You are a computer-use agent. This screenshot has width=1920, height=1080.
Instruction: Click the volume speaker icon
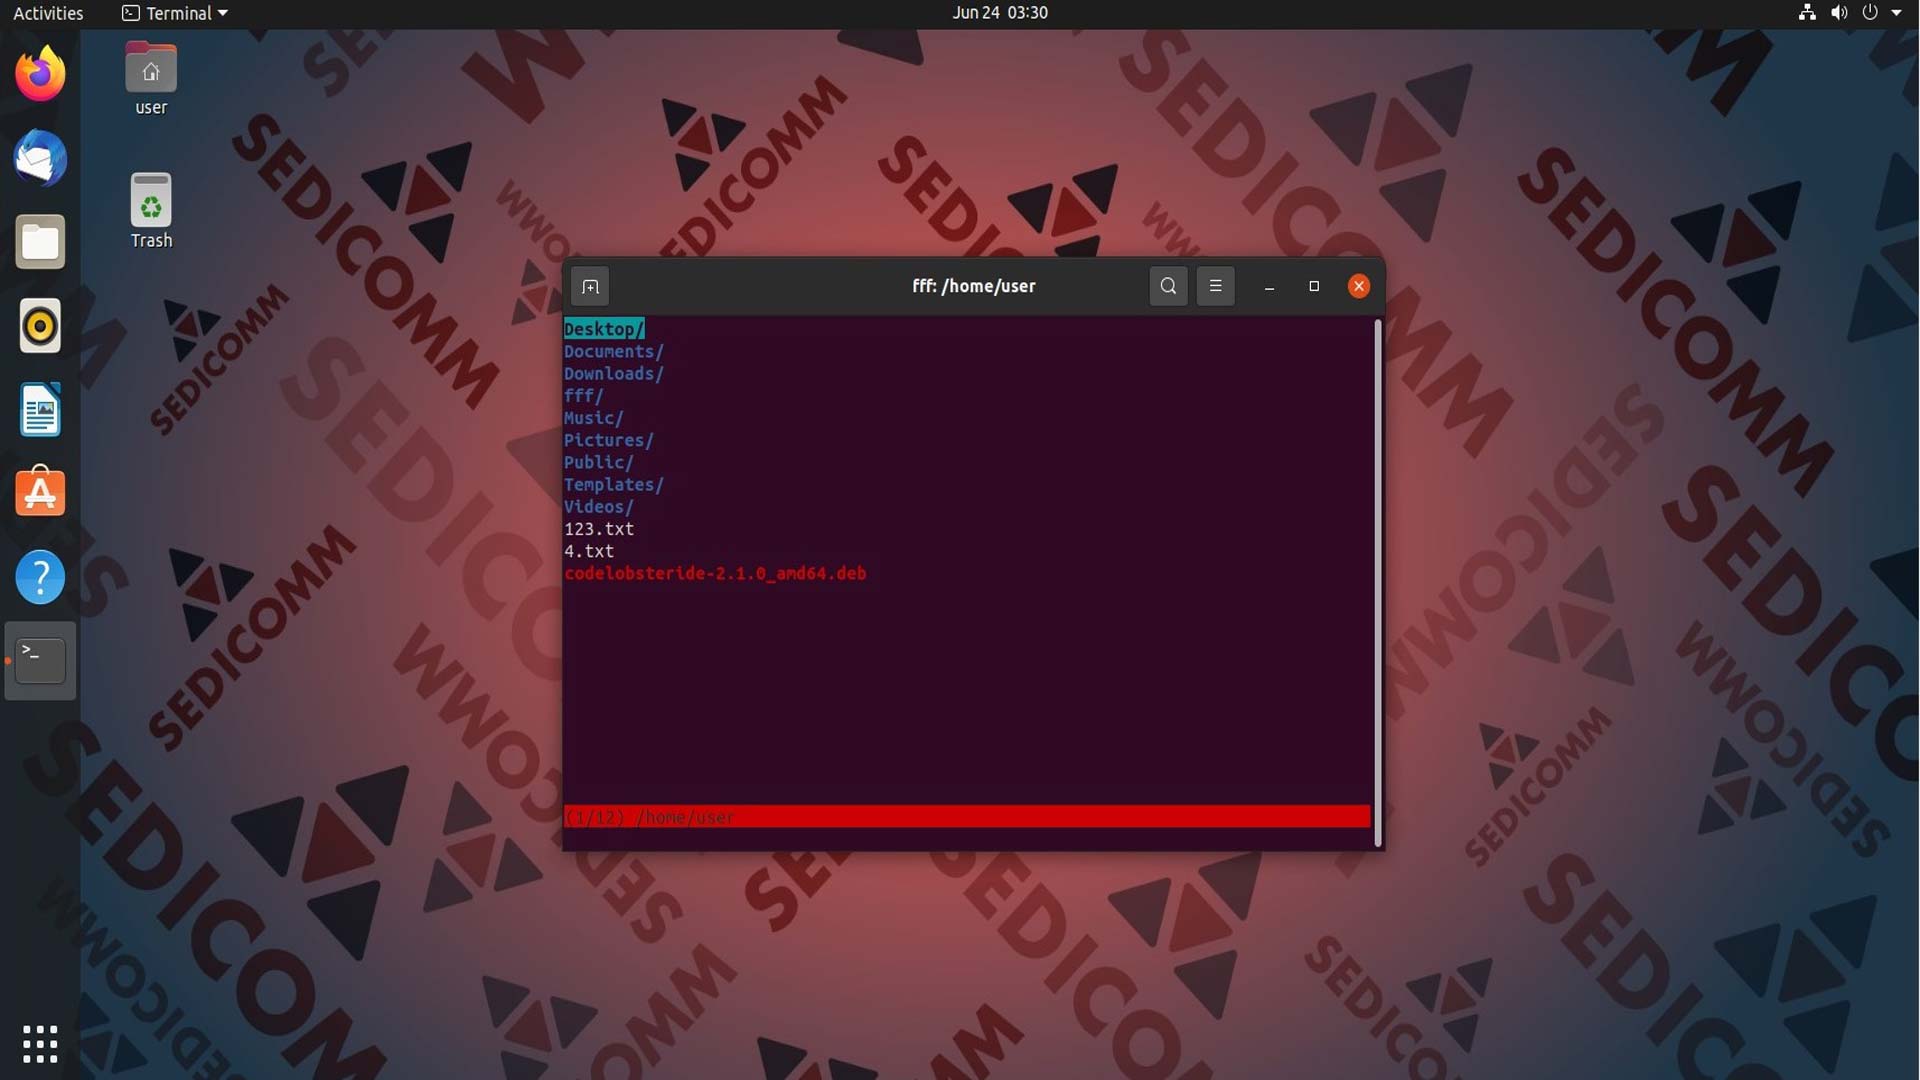[x=1839, y=13]
